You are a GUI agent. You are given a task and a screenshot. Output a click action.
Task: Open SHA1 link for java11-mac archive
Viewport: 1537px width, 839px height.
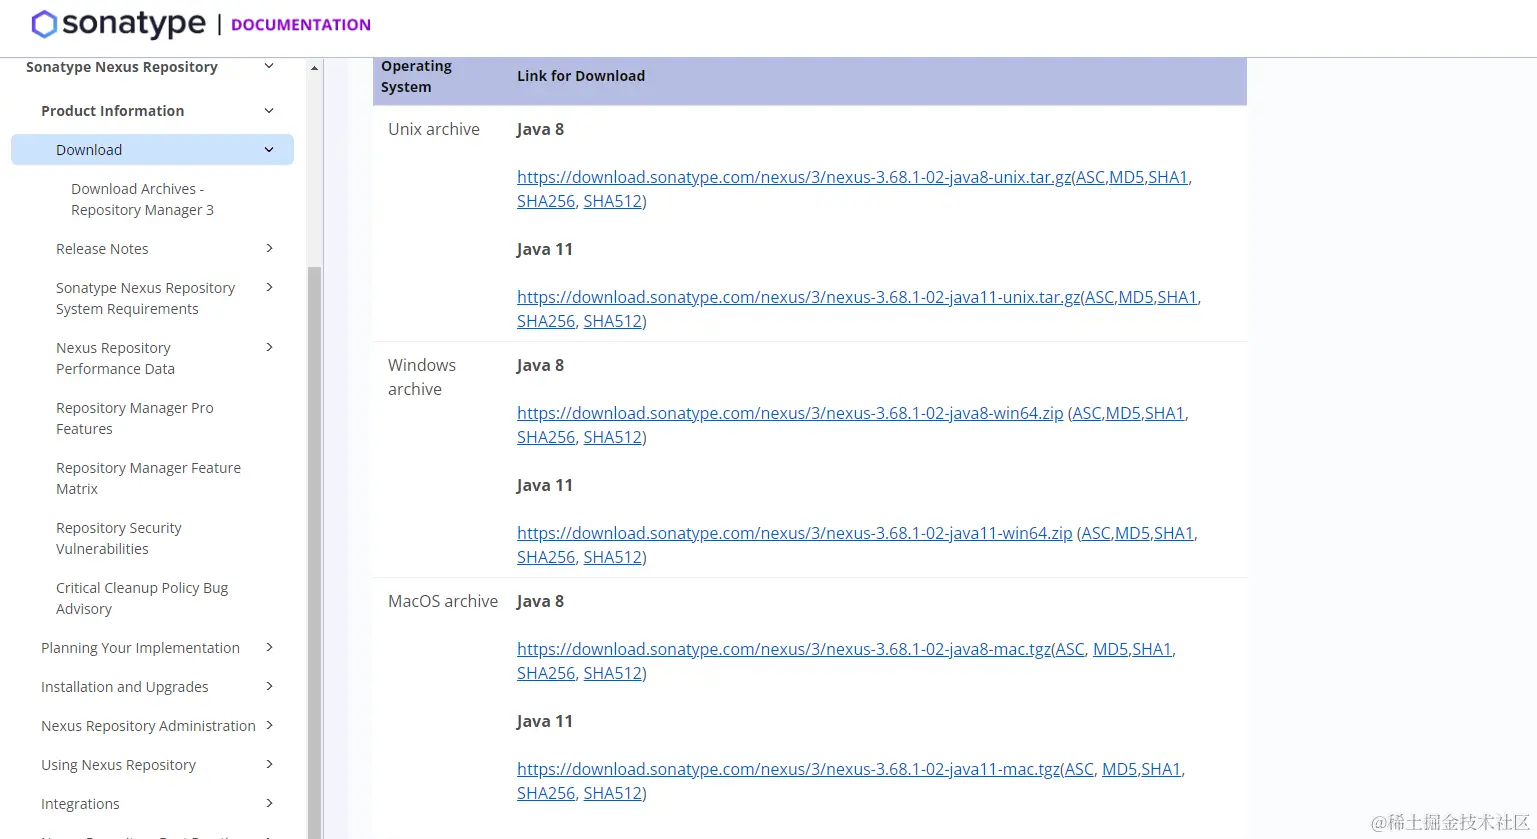click(x=1161, y=769)
